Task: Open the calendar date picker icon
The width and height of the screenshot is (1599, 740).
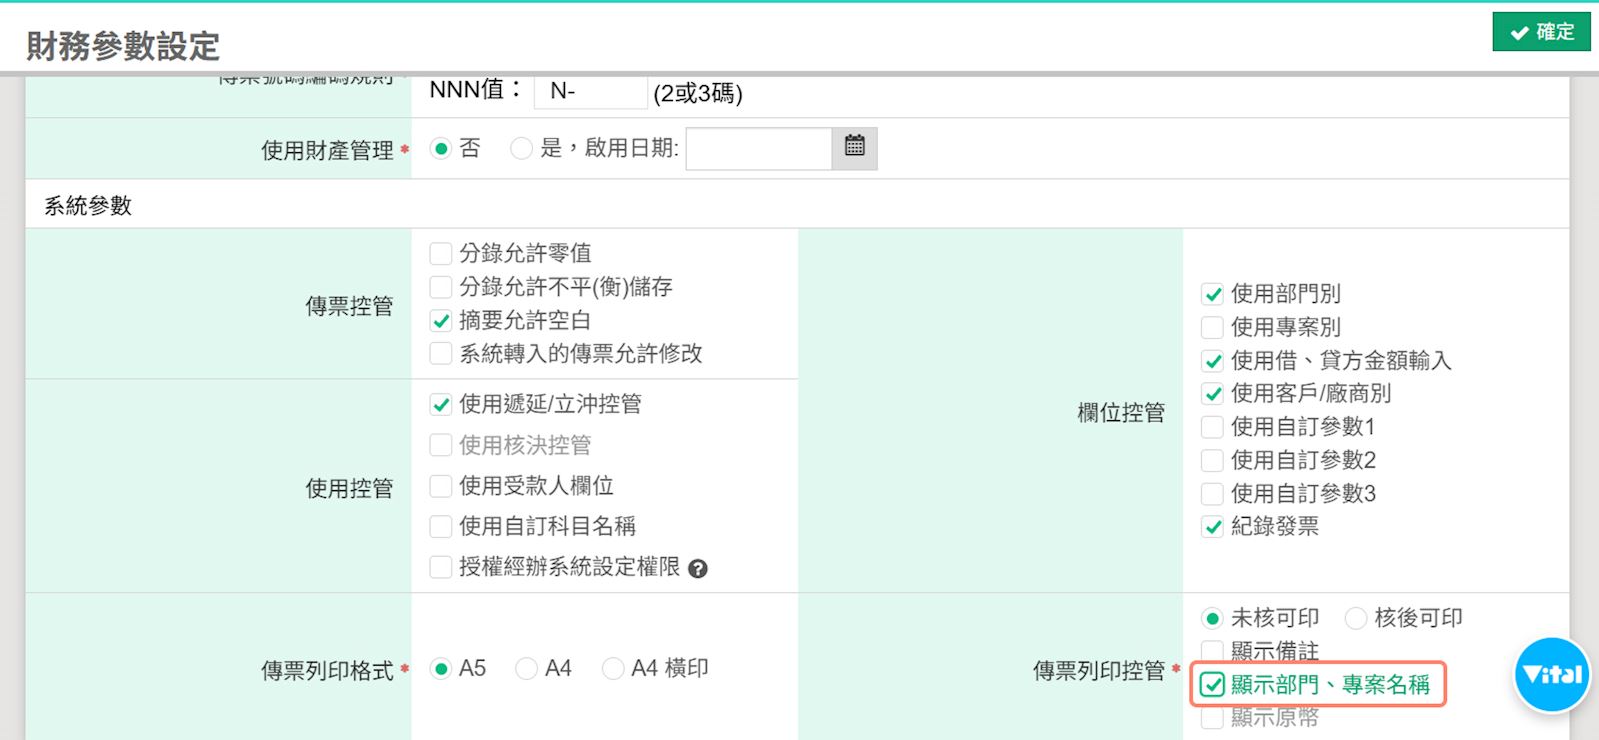Action: tap(854, 147)
